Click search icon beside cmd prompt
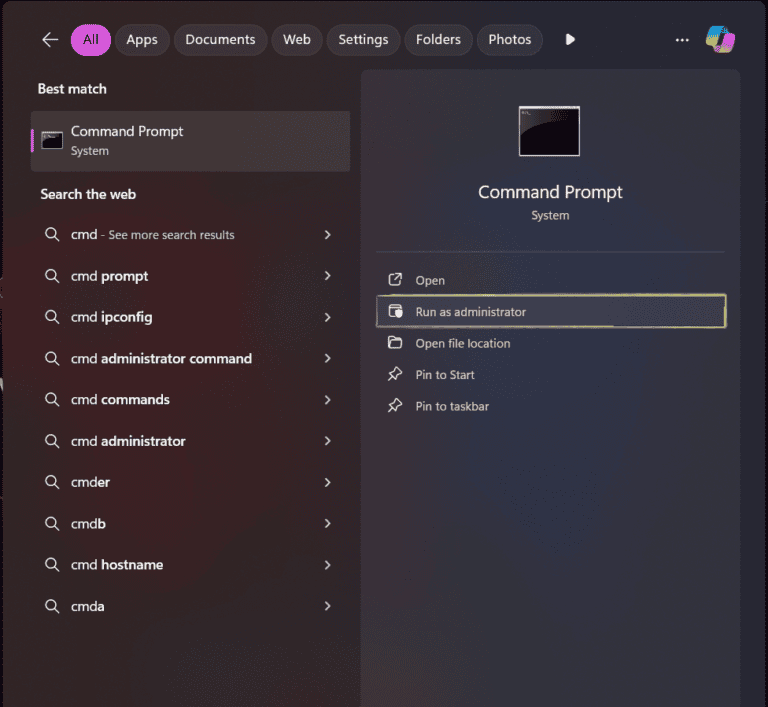Screen dimensions: 768x707 pos(52,276)
